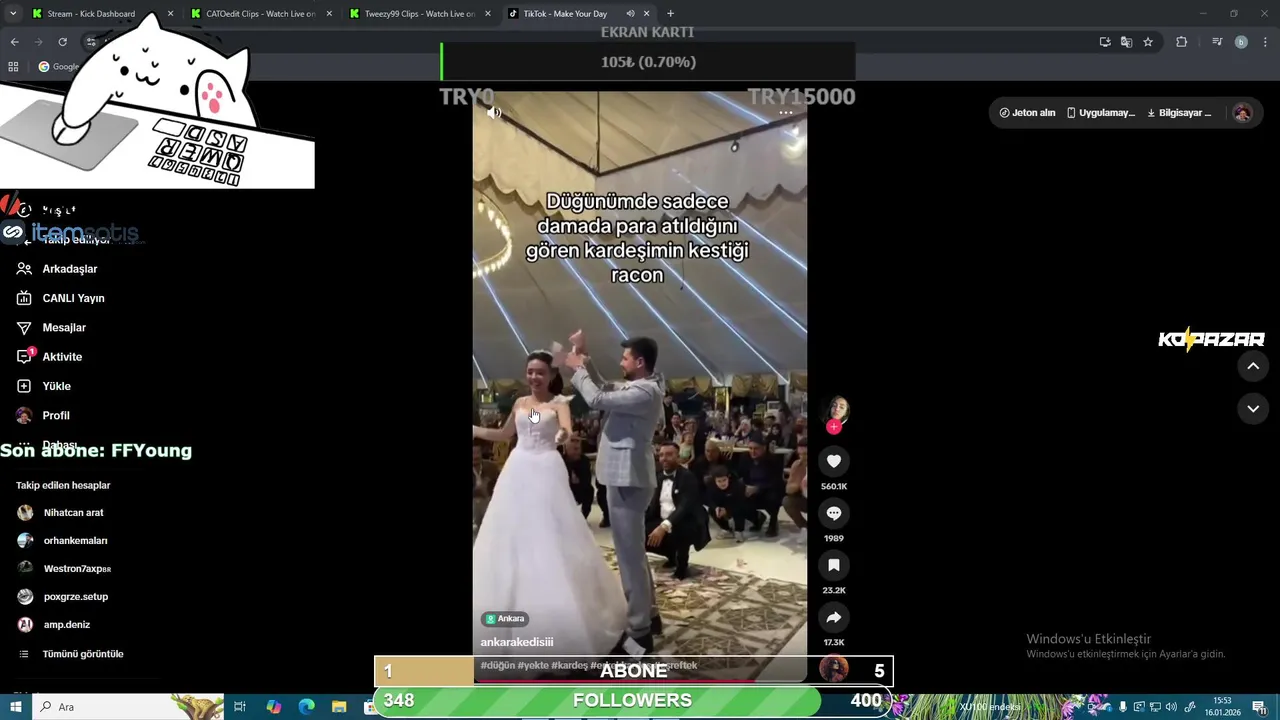Go back with browser back arrow
The height and width of the screenshot is (720, 1280).
14,42
